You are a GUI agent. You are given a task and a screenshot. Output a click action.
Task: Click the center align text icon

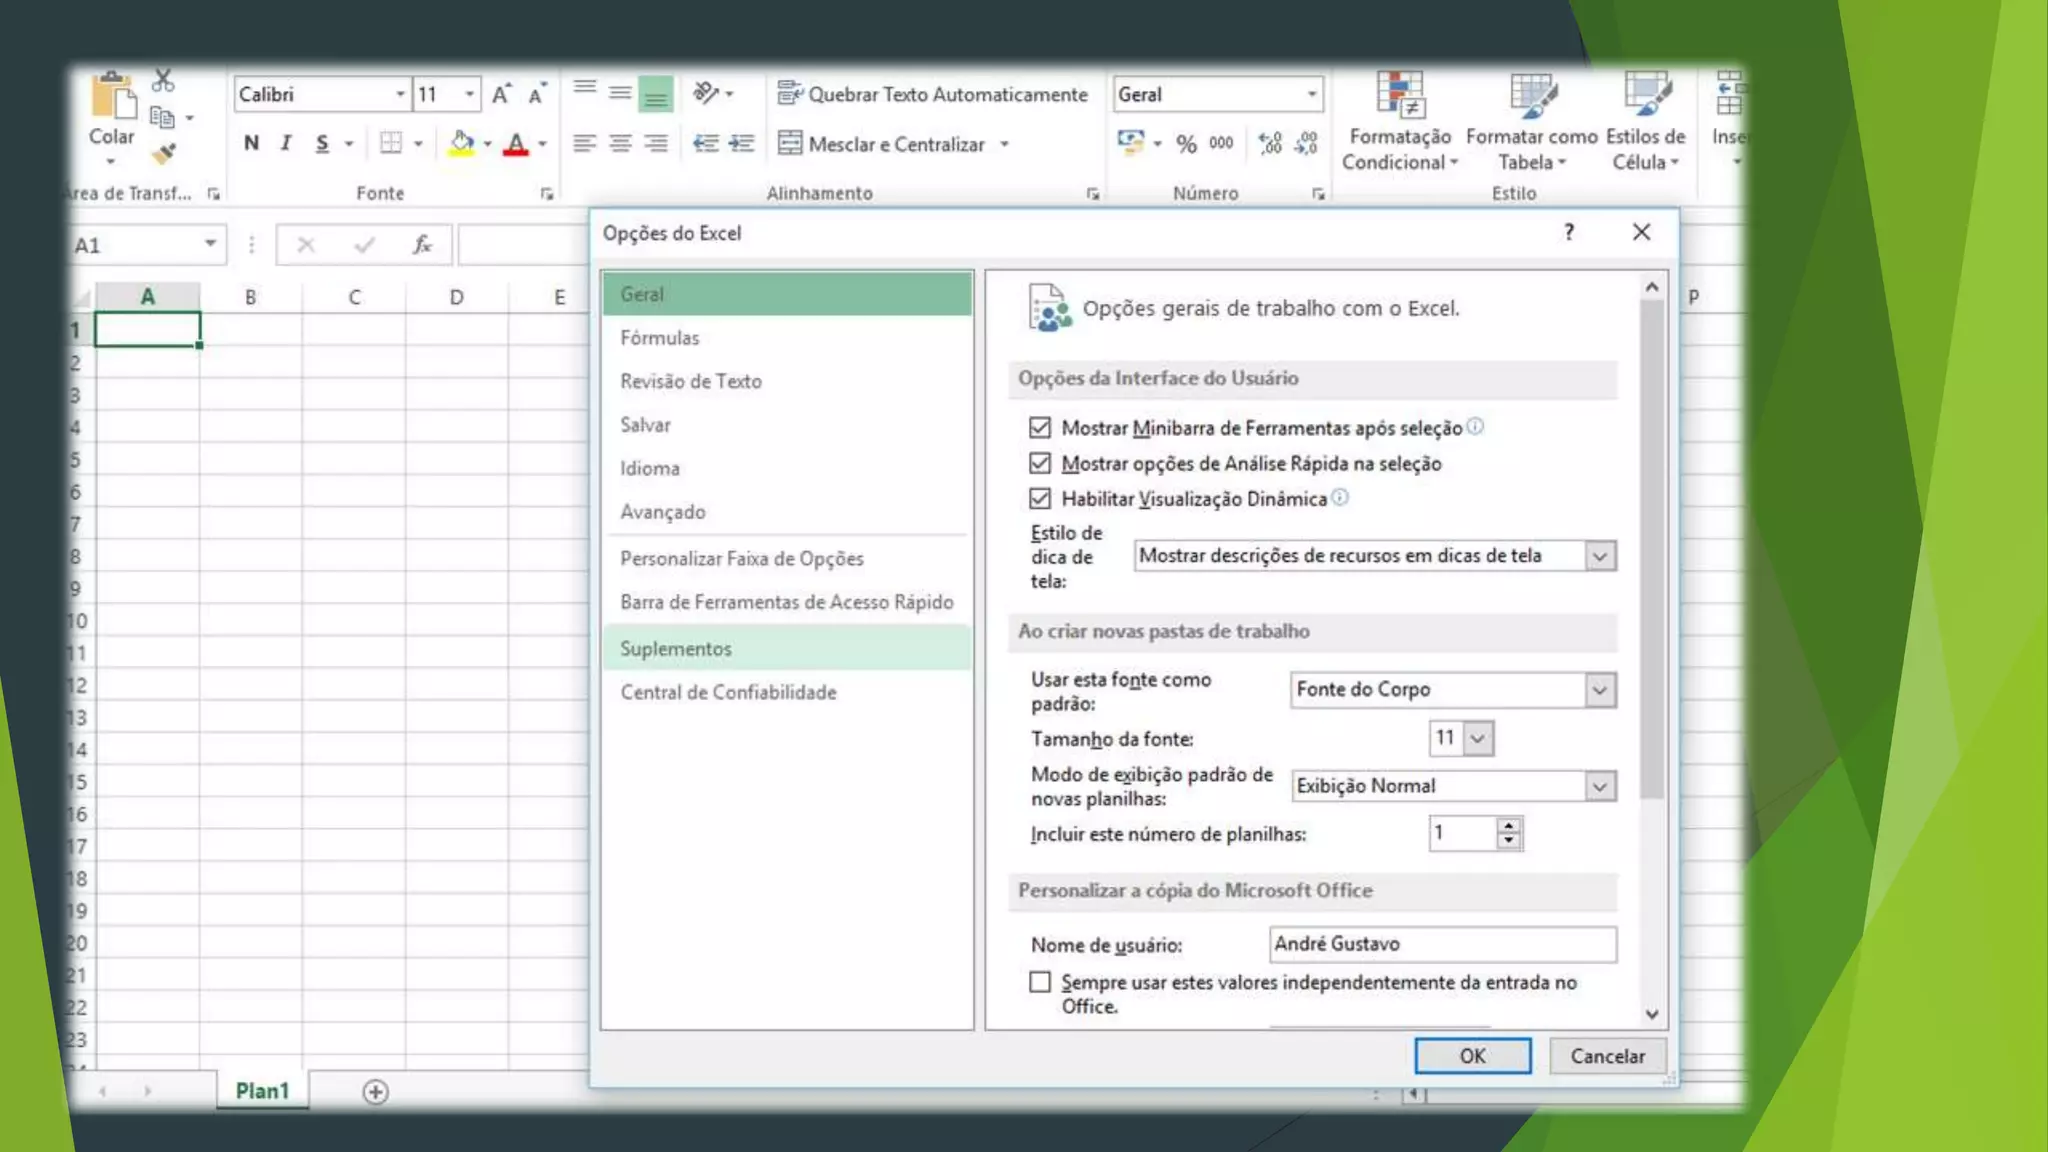point(620,144)
